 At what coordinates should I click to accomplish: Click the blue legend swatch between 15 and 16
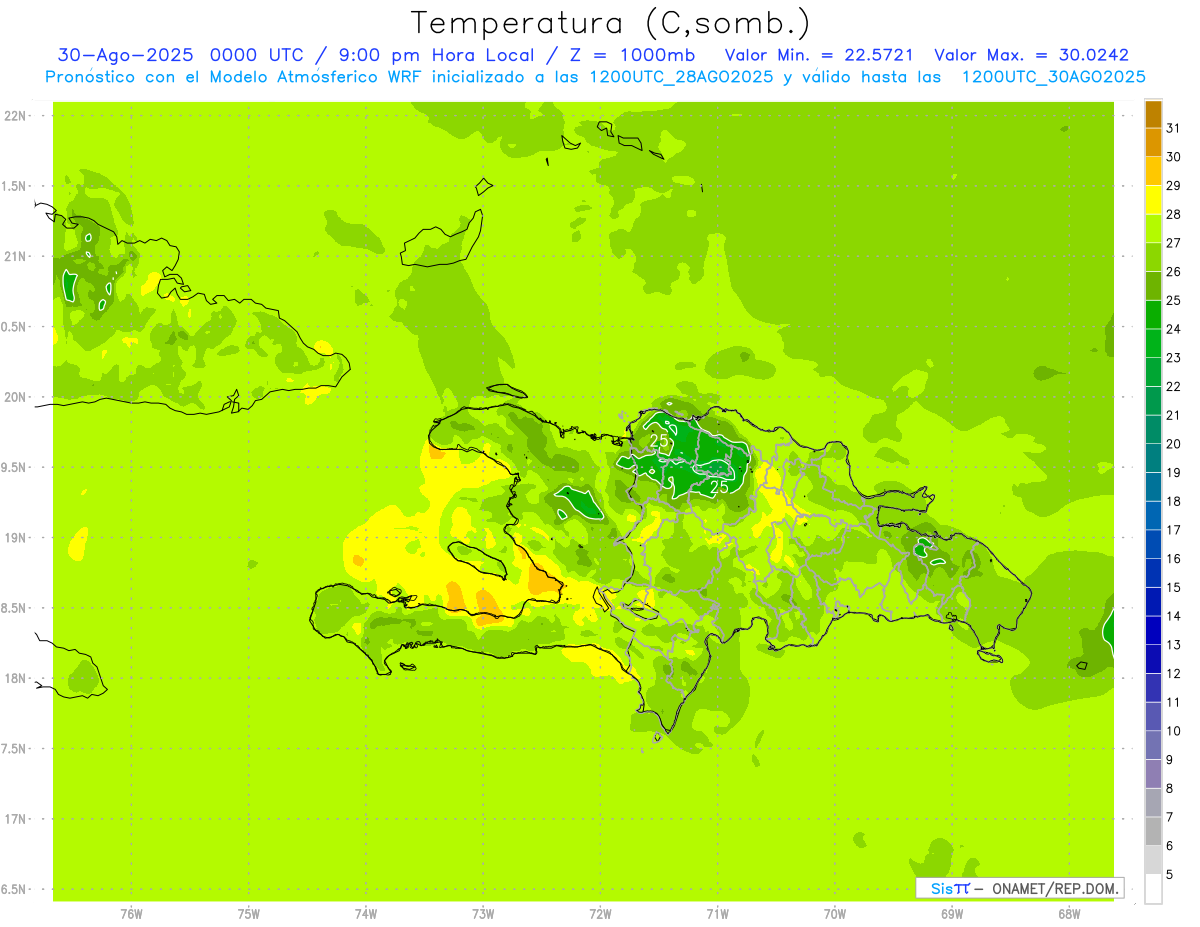click(1153, 573)
